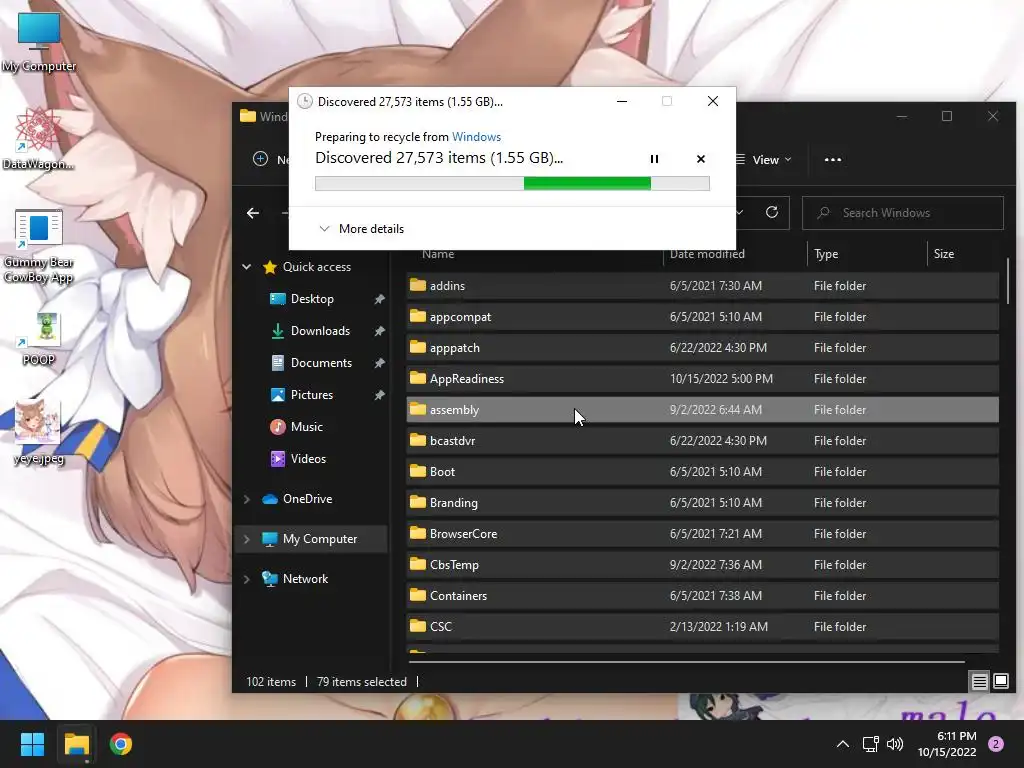Viewport: 1024px width, 768px height.
Task: Expand the OneDrive tree node
Action: point(247,499)
